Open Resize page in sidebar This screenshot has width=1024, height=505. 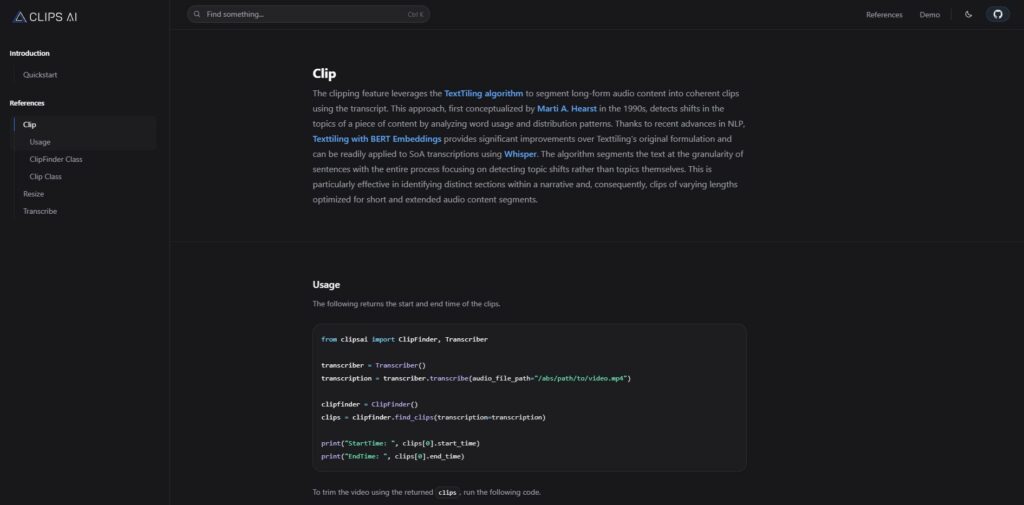click(x=34, y=194)
